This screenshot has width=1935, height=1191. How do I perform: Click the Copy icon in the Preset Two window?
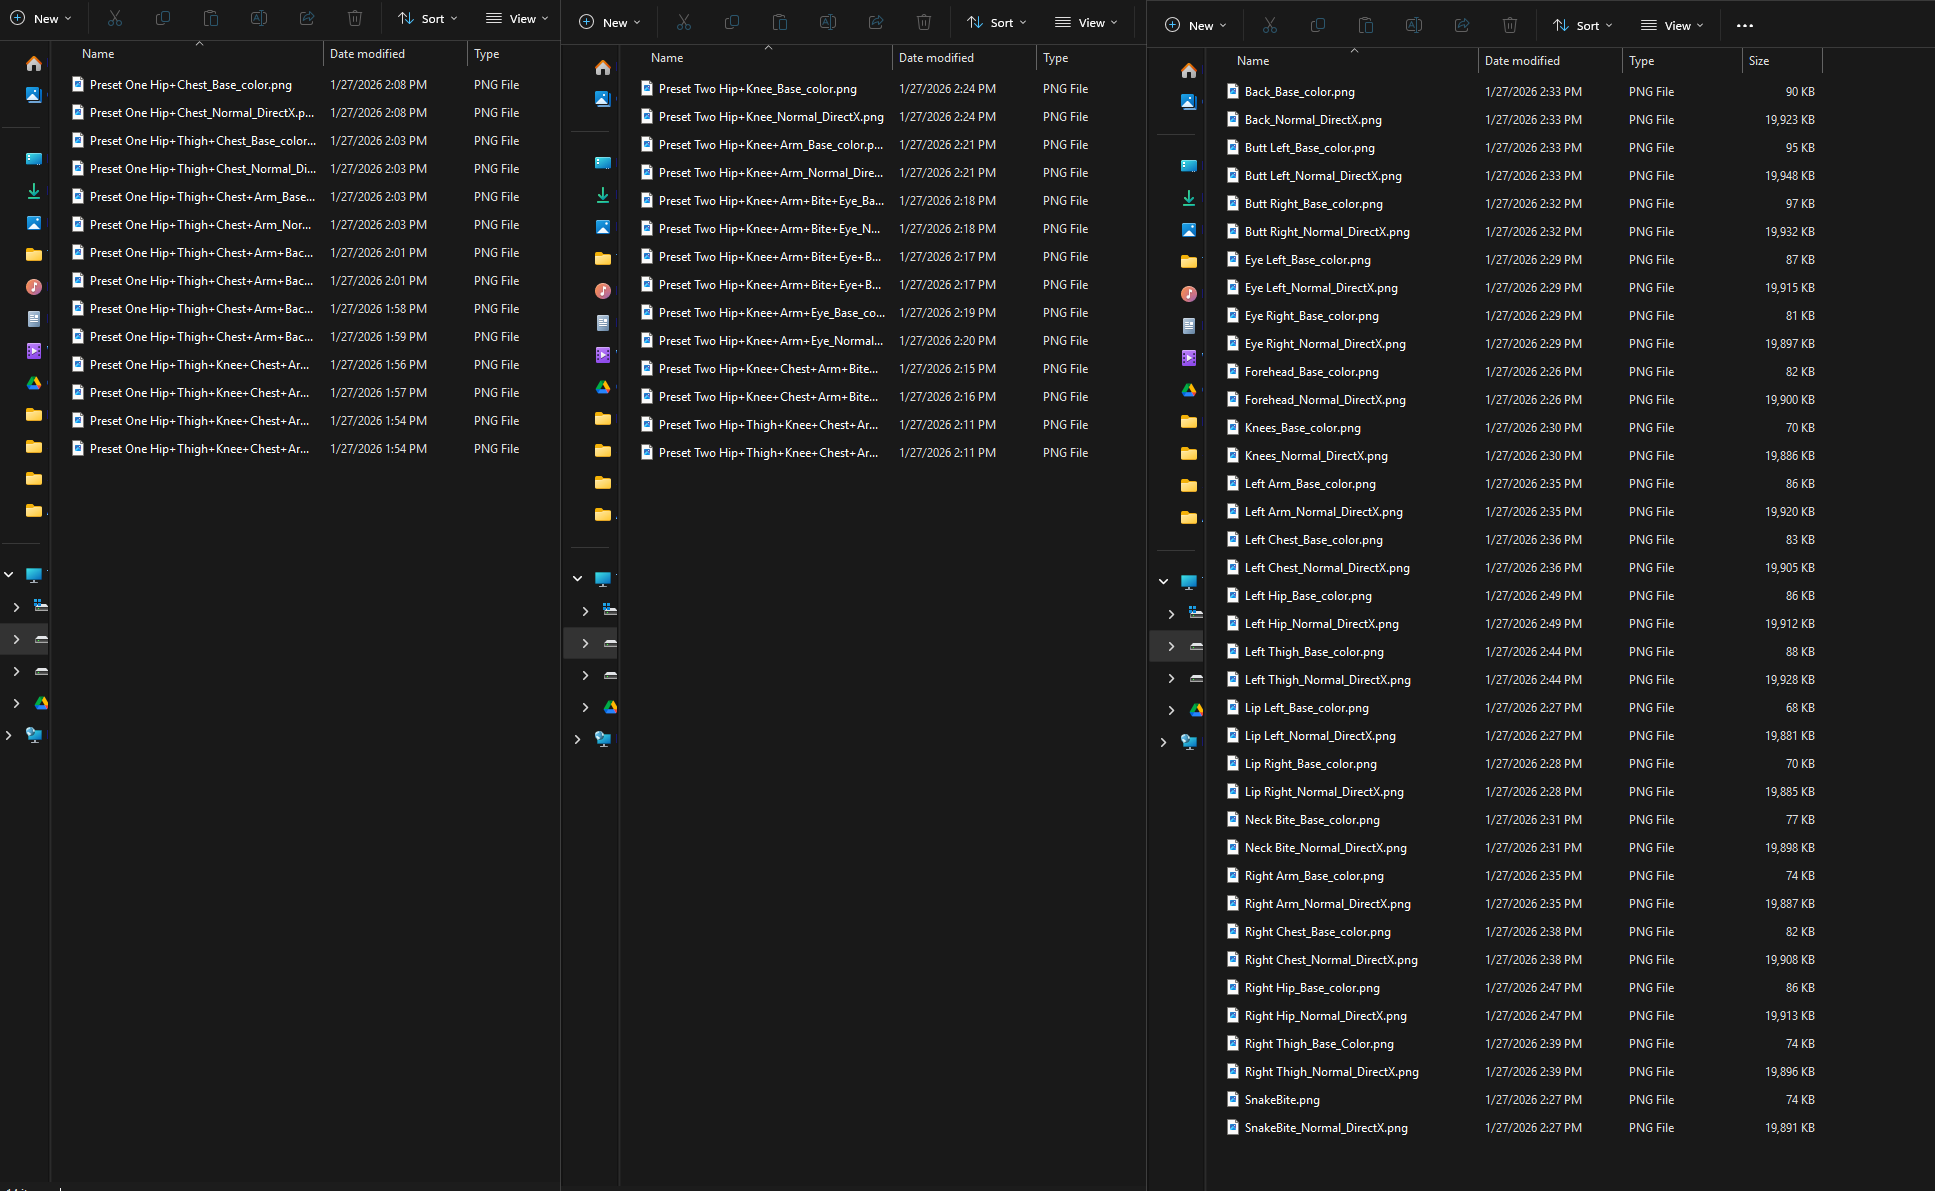[x=732, y=22]
